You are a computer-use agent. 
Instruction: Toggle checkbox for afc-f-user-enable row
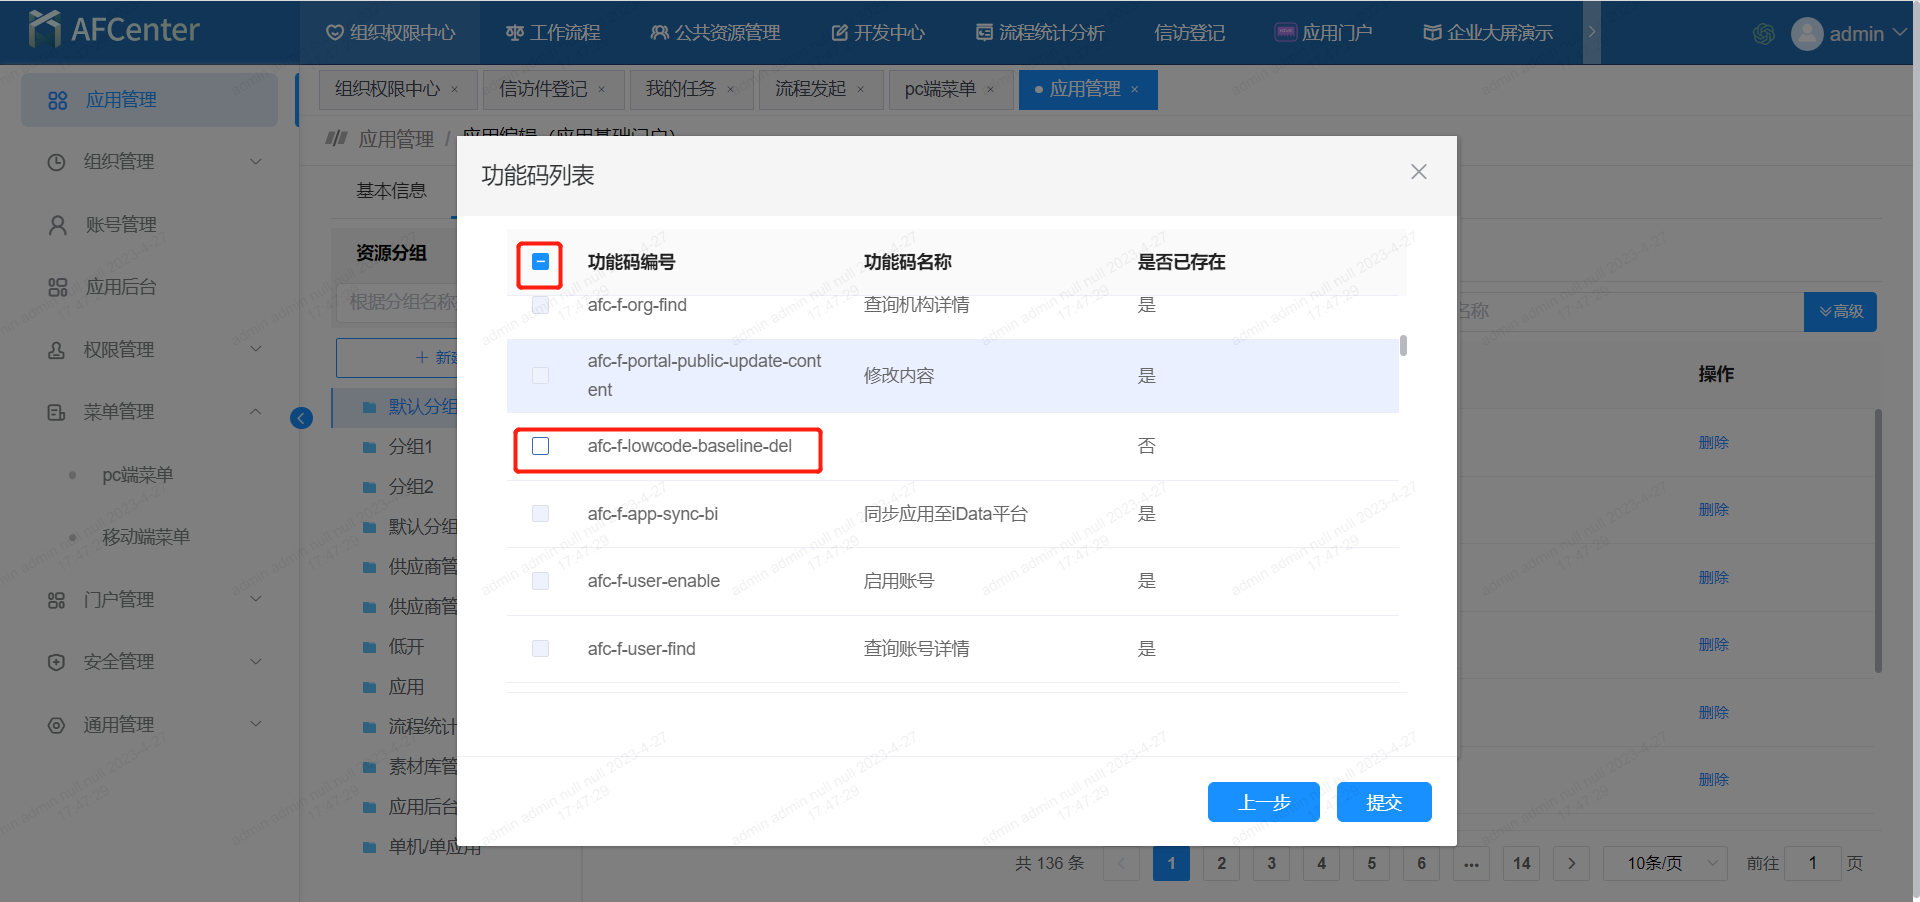[540, 581]
